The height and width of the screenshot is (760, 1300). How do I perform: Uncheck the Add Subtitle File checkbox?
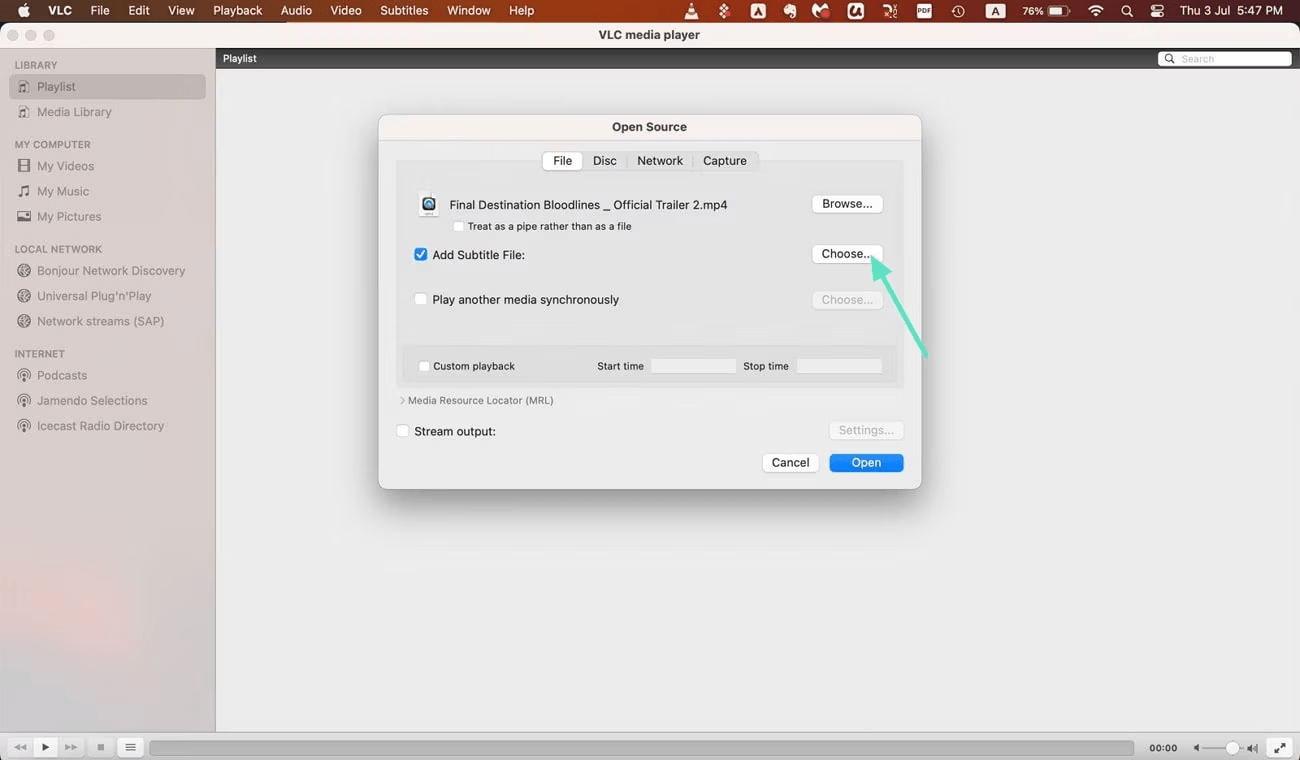tap(421, 255)
